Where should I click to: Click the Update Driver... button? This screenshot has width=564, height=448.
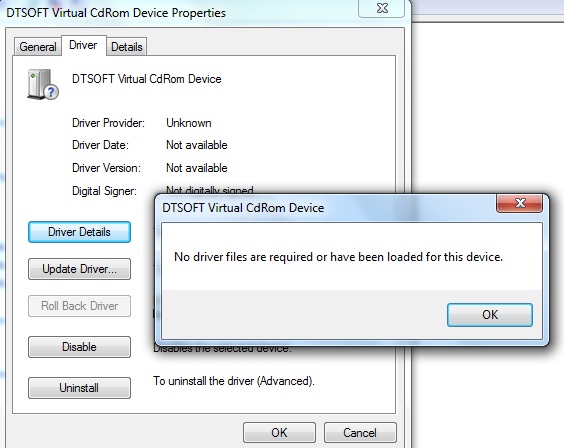point(79,269)
